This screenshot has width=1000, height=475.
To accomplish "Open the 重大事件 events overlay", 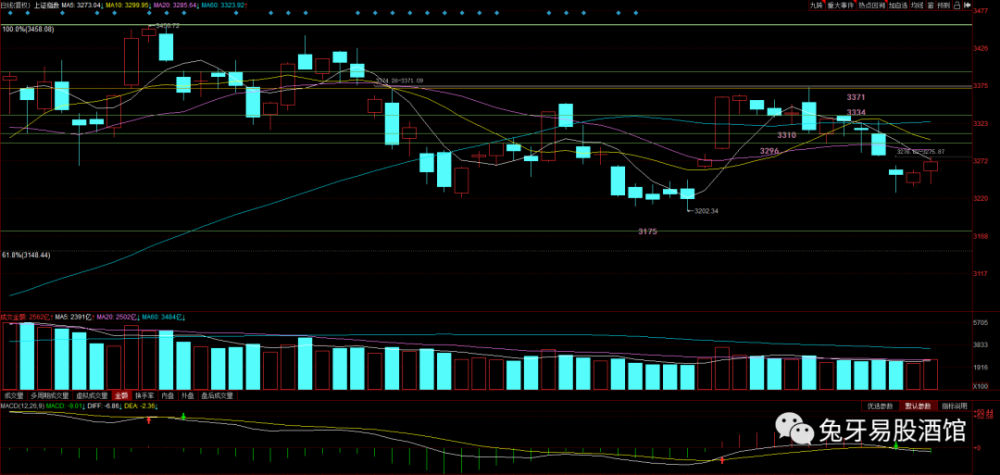I will click(841, 5).
